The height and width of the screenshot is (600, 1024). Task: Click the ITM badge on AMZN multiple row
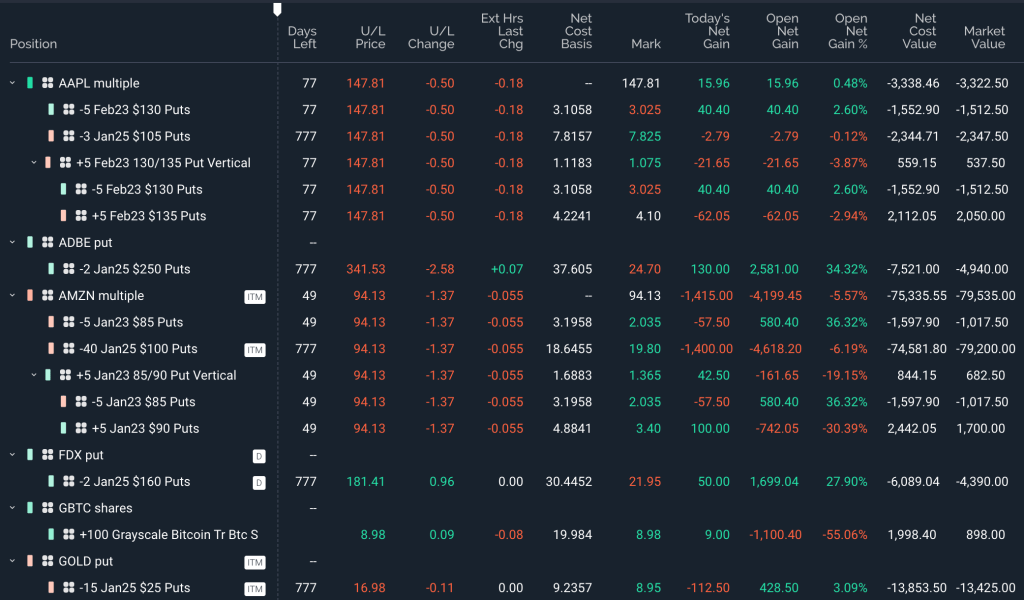255,296
